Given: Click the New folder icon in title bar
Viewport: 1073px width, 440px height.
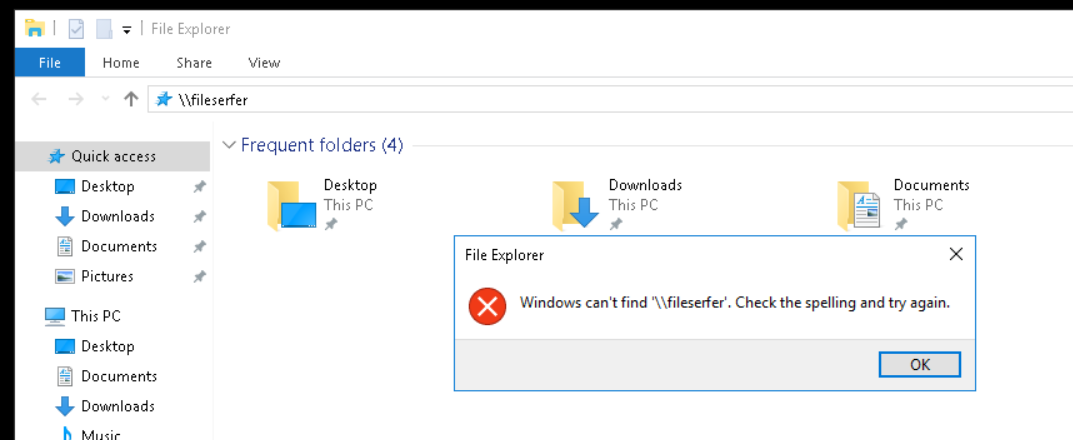Looking at the screenshot, I should tap(104, 29).
